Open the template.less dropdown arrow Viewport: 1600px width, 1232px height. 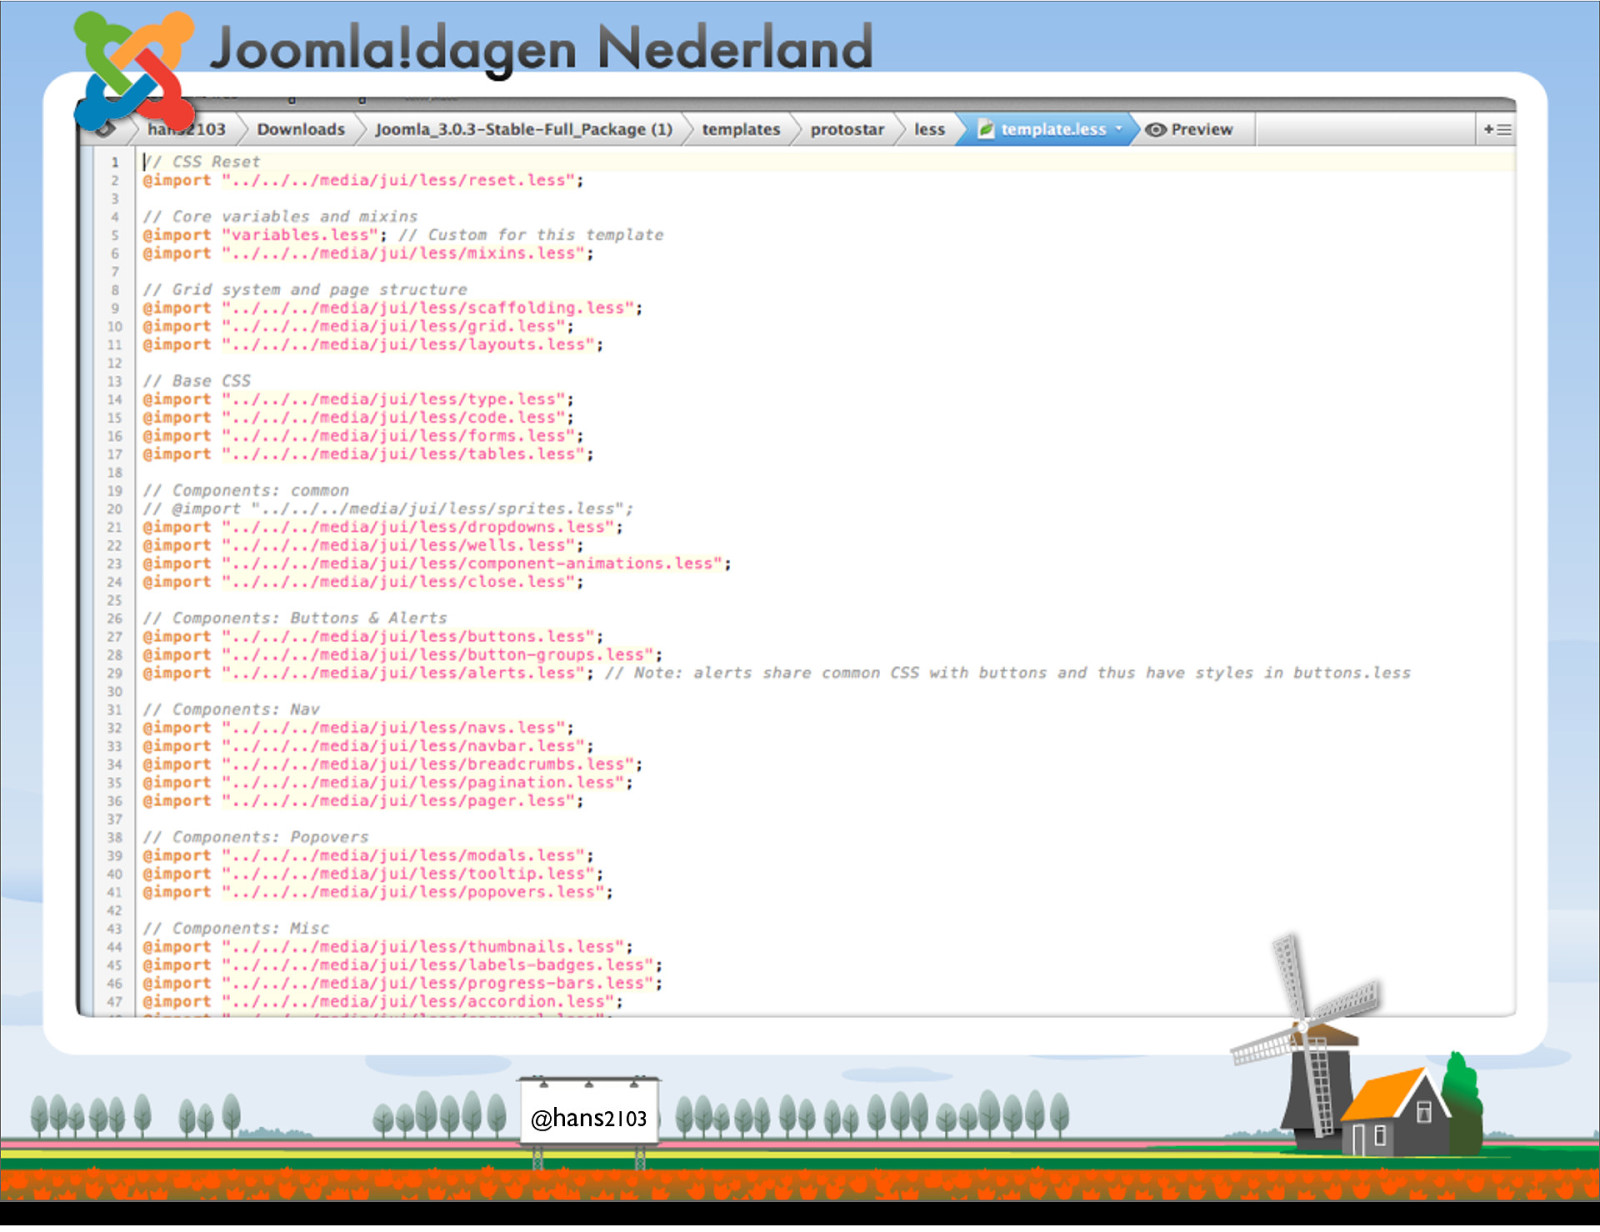point(1119,128)
